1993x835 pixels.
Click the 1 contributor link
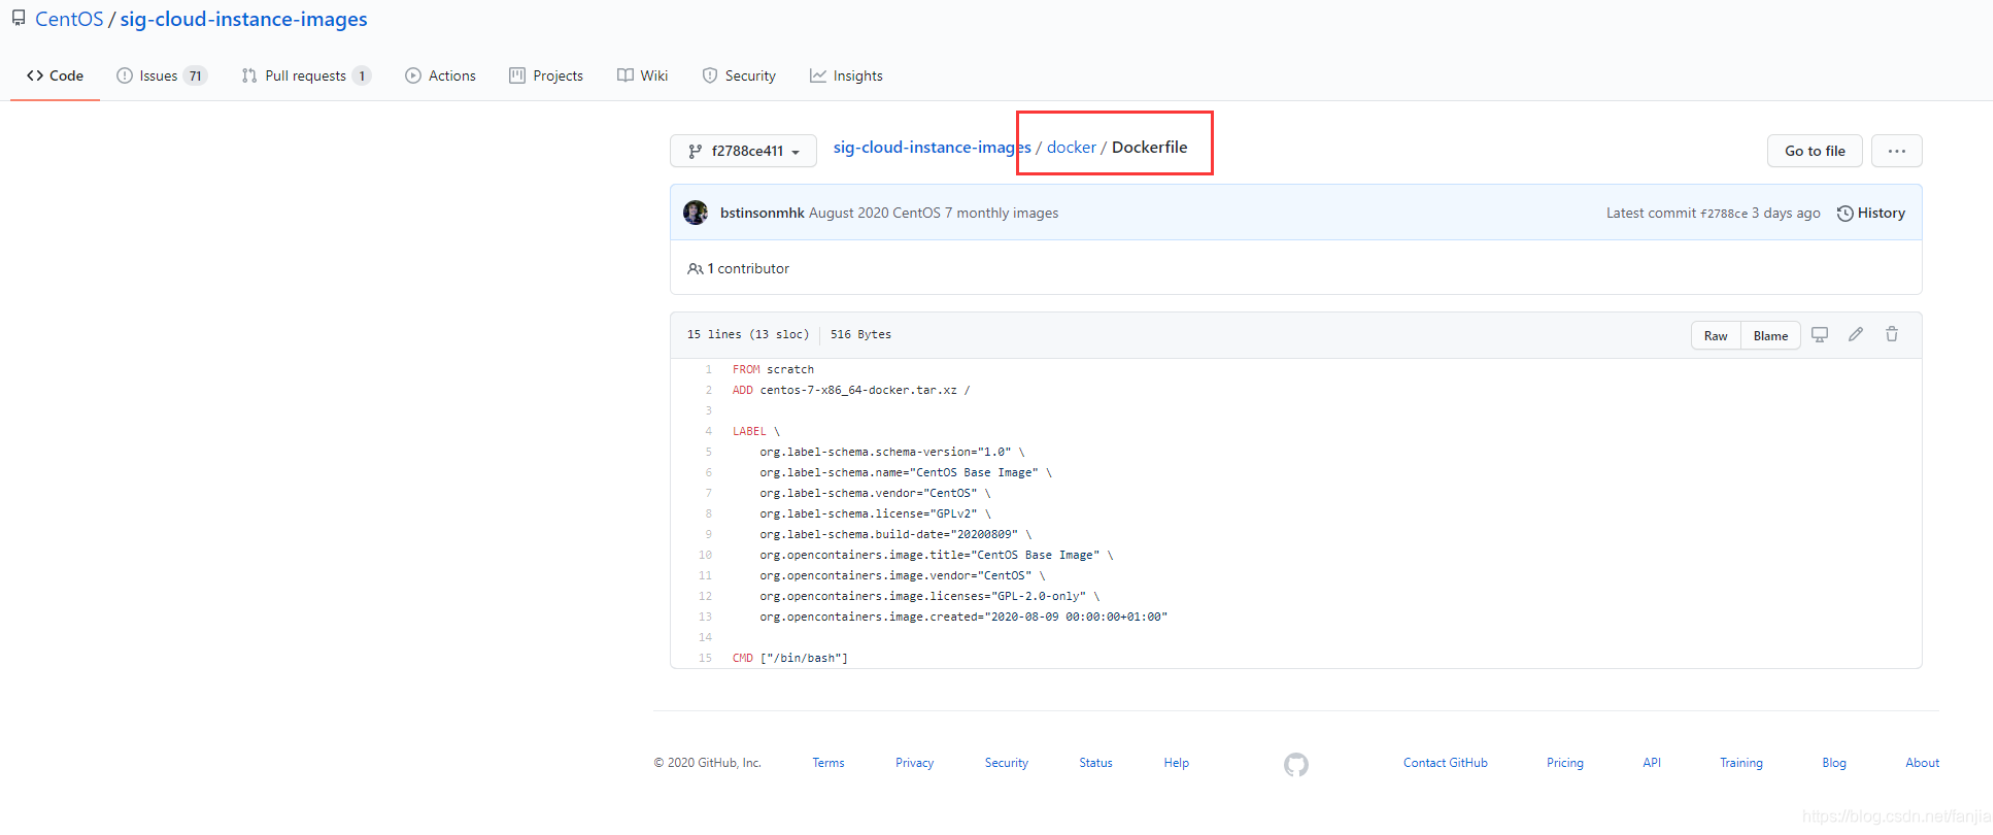[738, 269]
